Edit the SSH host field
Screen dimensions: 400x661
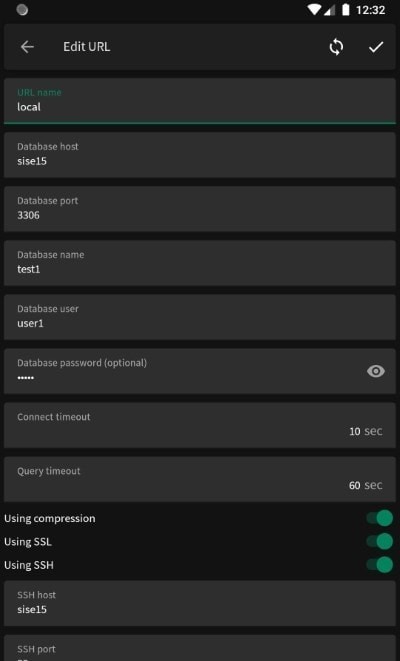[x=200, y=603]
